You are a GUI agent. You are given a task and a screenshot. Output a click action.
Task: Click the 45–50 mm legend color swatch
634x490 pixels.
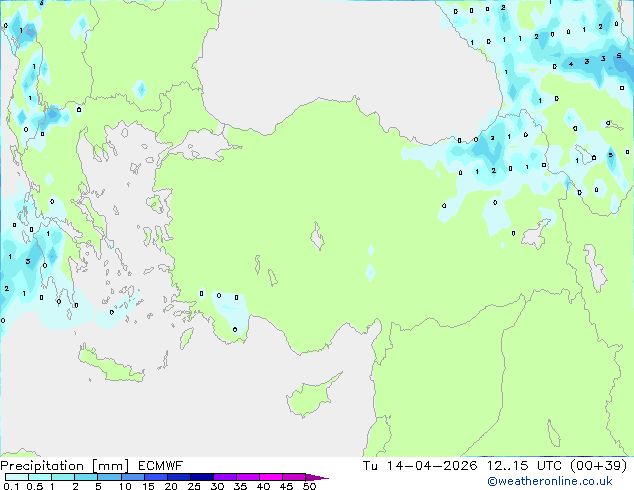[294, 477]
